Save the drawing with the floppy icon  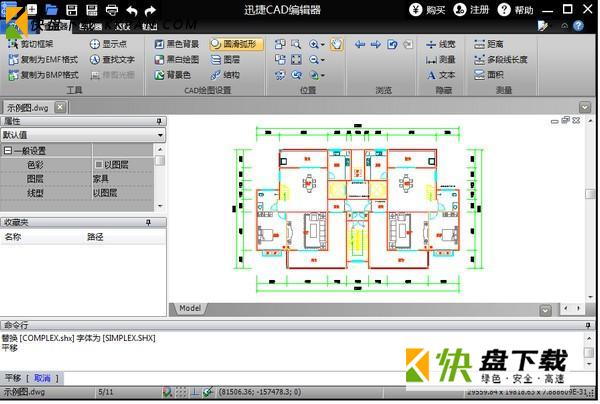point(72,10)
